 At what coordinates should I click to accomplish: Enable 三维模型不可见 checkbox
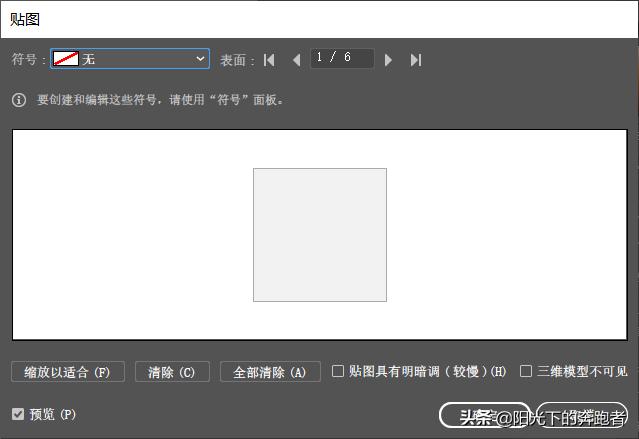526,371
